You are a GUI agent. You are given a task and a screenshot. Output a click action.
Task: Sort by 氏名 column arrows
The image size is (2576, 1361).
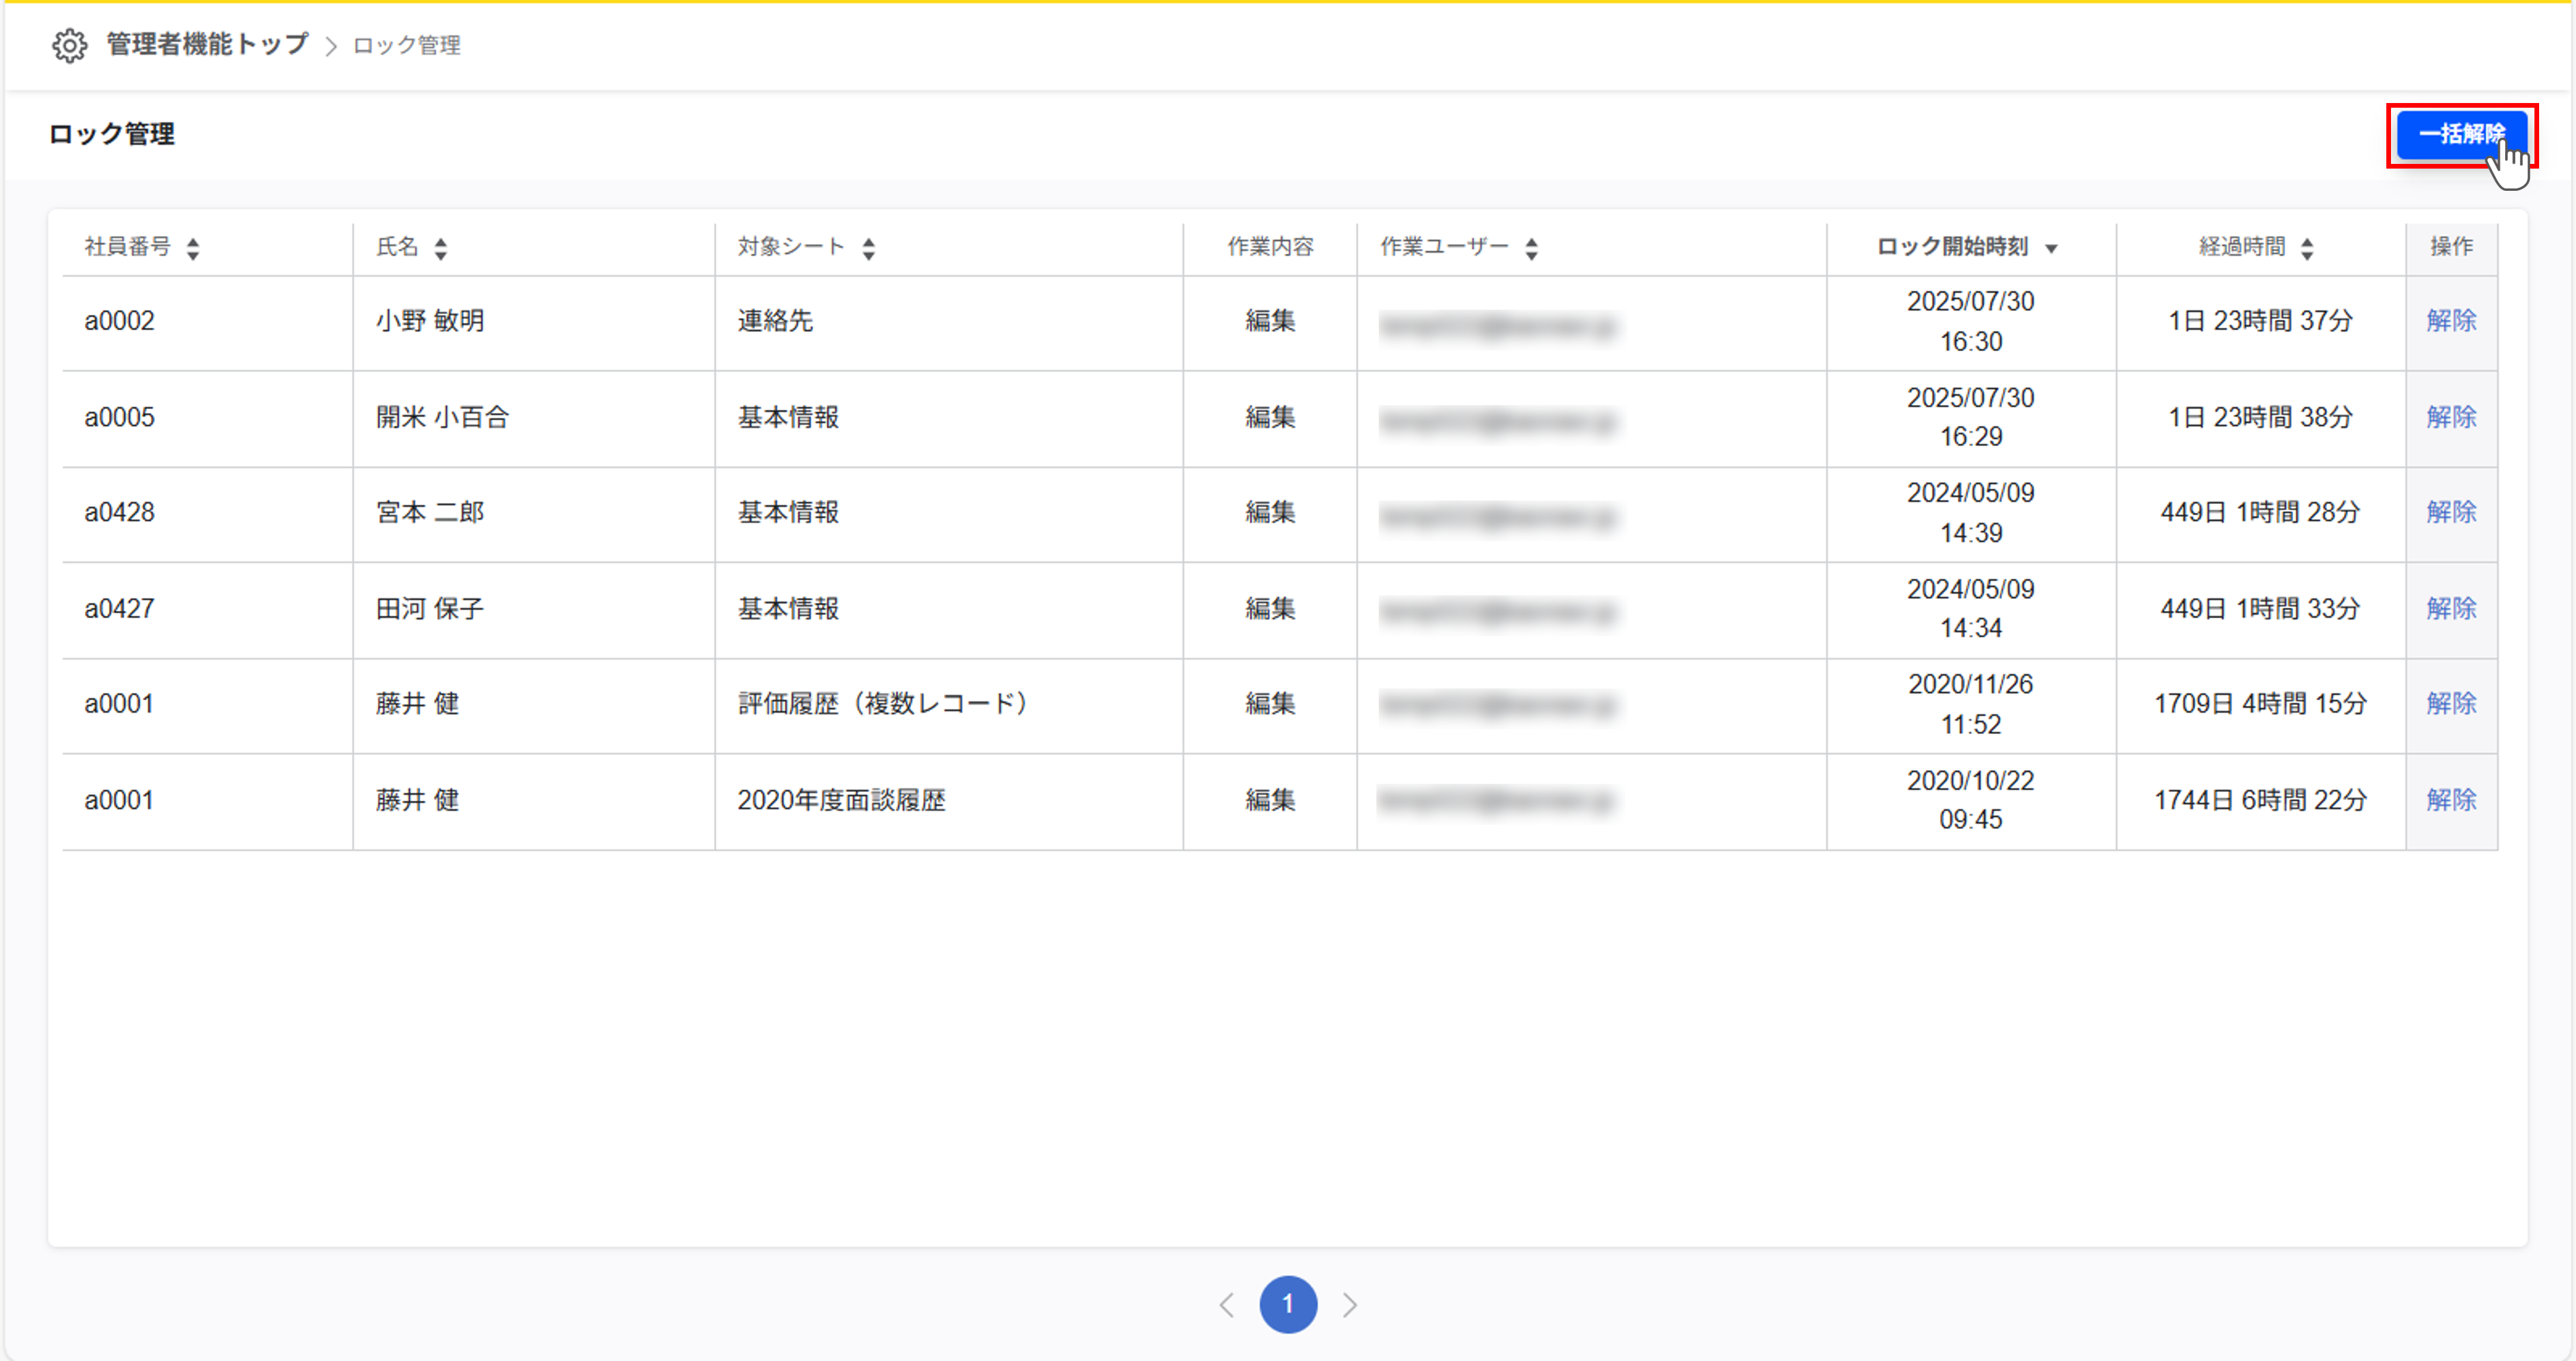pos(441,248)
